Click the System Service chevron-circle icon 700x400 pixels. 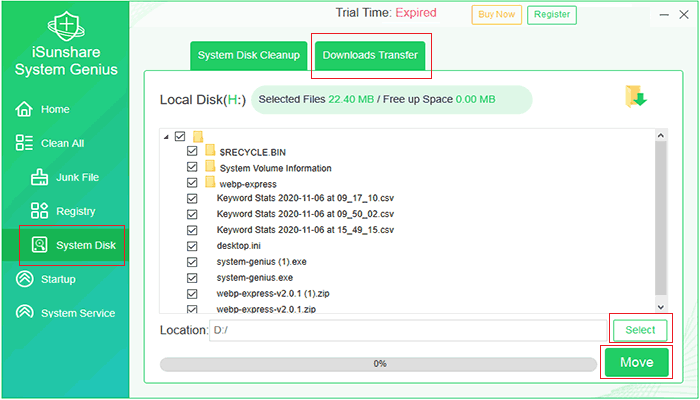point(24,312)
